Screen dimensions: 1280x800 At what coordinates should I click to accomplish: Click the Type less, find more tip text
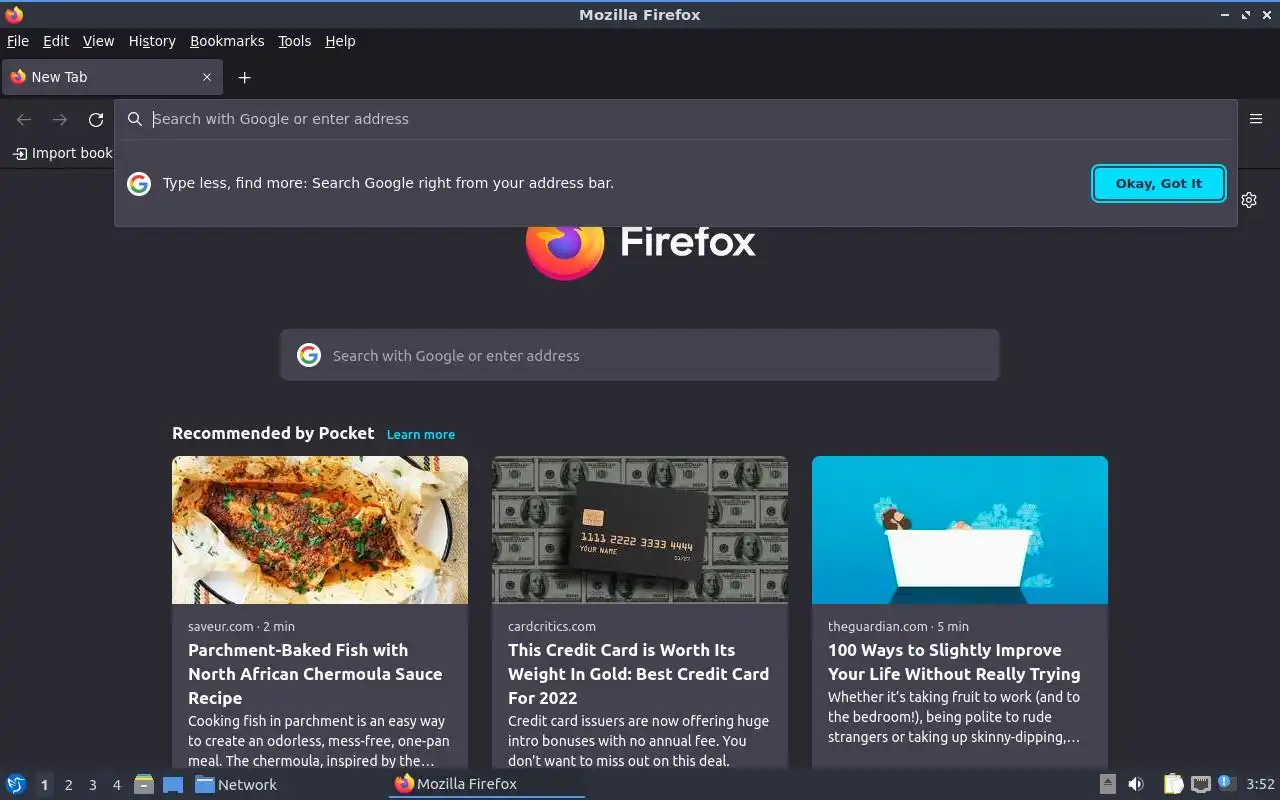[x=388, y=183]
